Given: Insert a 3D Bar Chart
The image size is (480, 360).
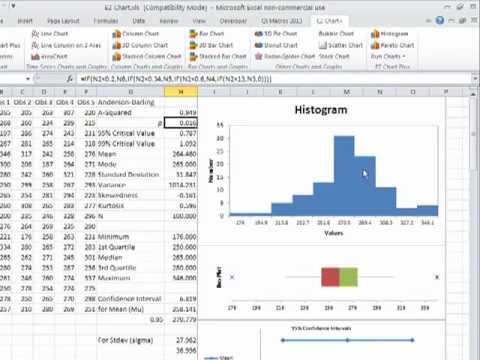Looking at the screenshot, I should click(211, 45).
